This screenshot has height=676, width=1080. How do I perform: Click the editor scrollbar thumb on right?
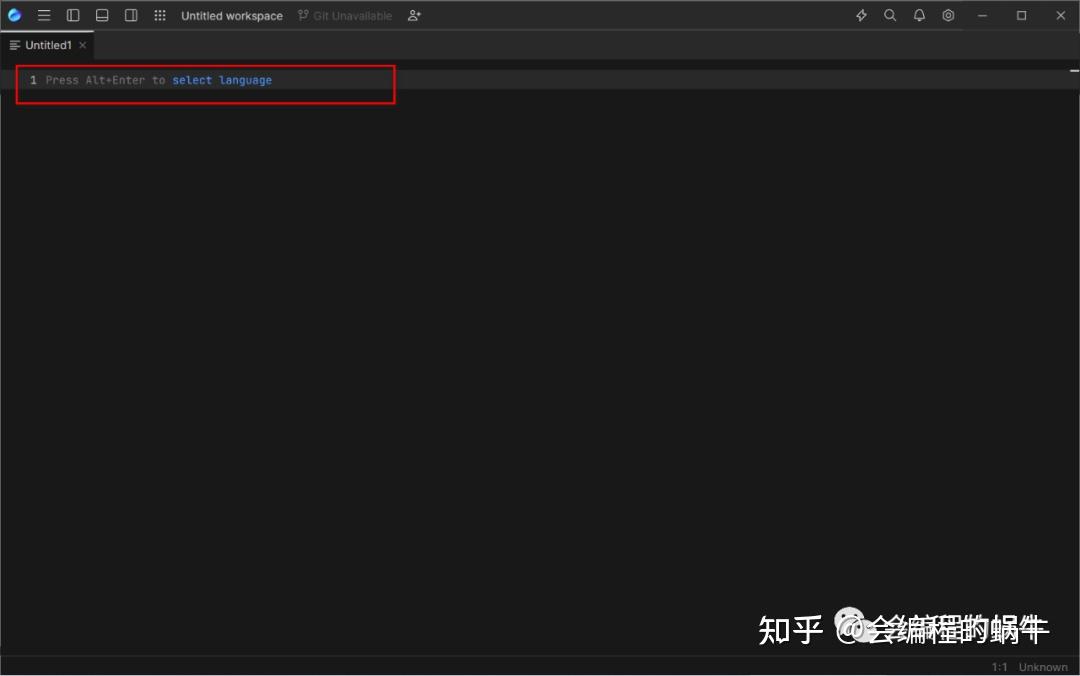pos(1074,70)
